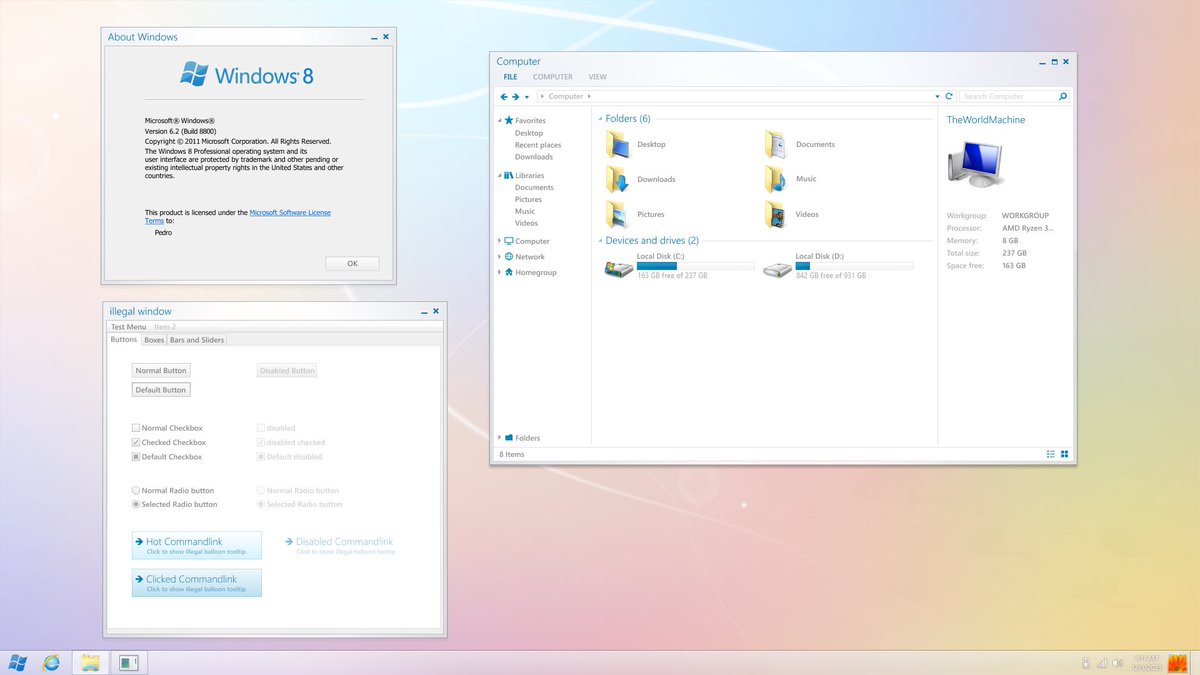The height and width of the screenshot is (675, 1200).
Task: Click the Libraries icon in navigation pane
Action: [509, 175]
